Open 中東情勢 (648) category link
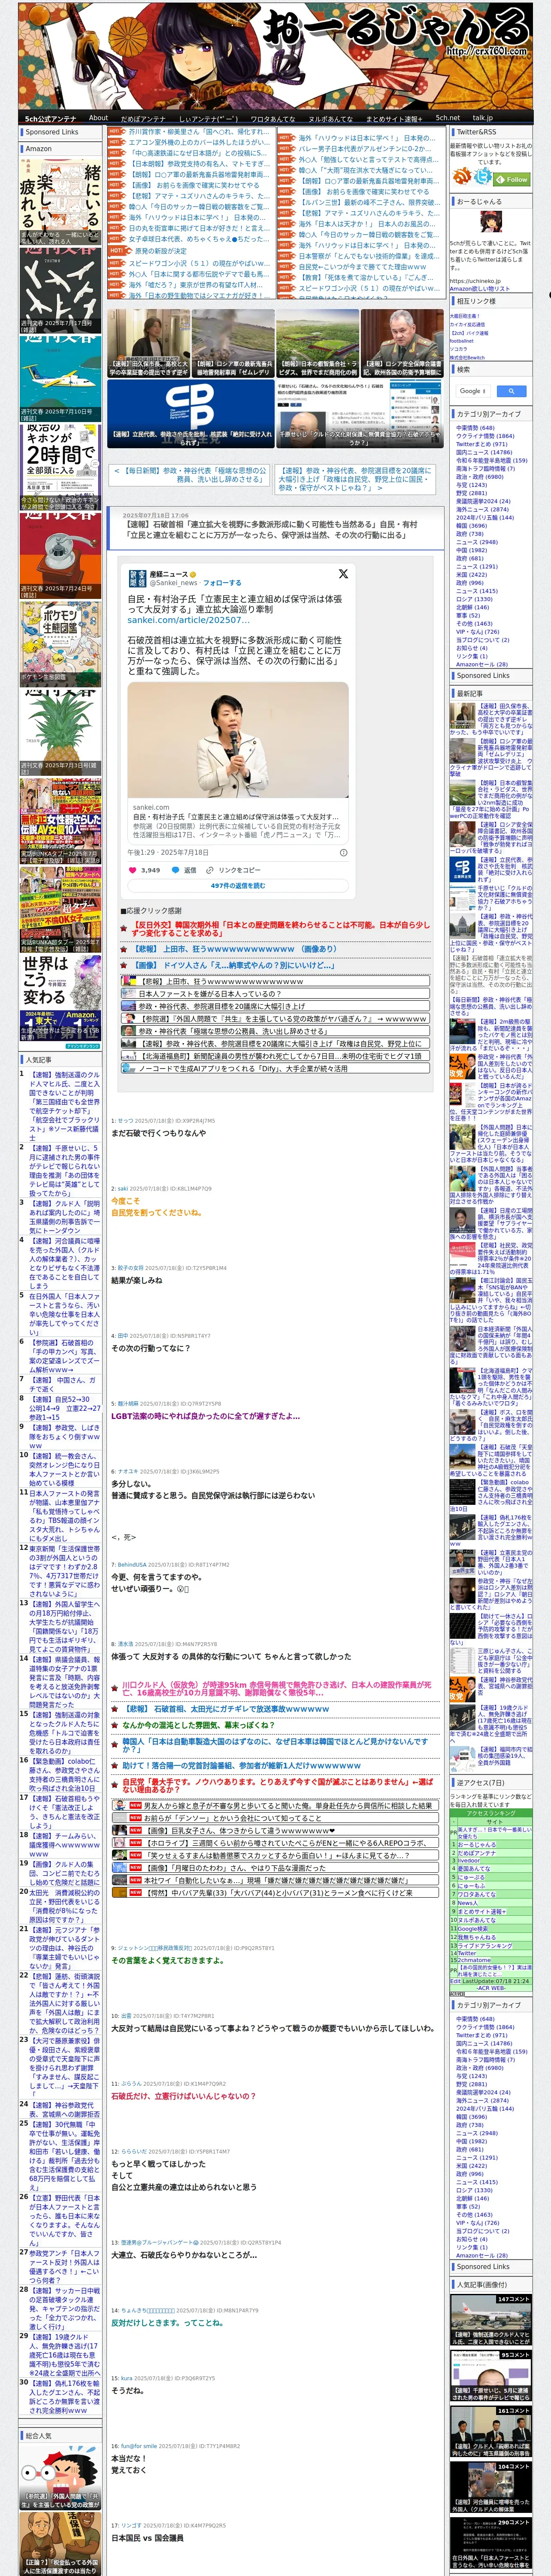The width and height of the screenshot is (551, 2576). (x=475, y=427)
